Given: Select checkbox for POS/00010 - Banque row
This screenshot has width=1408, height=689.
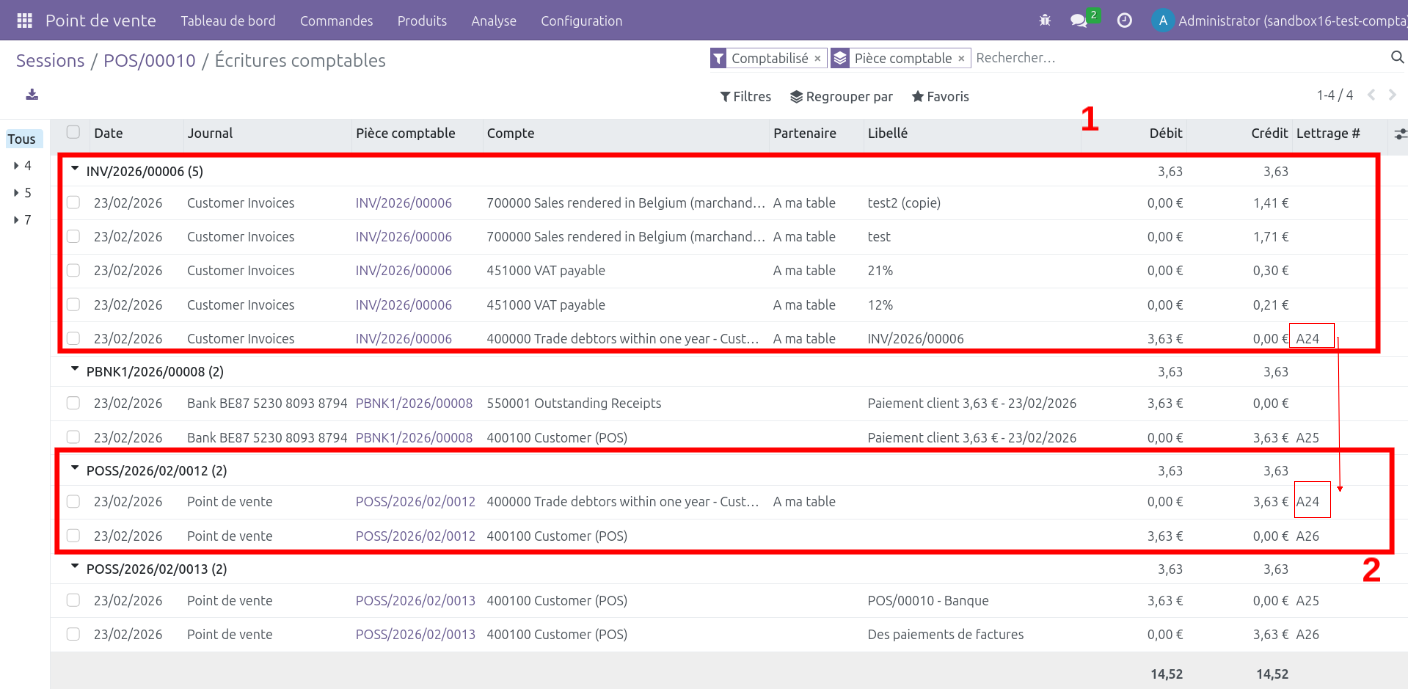Looking at the screenshot, I should (x=73, y=601).
